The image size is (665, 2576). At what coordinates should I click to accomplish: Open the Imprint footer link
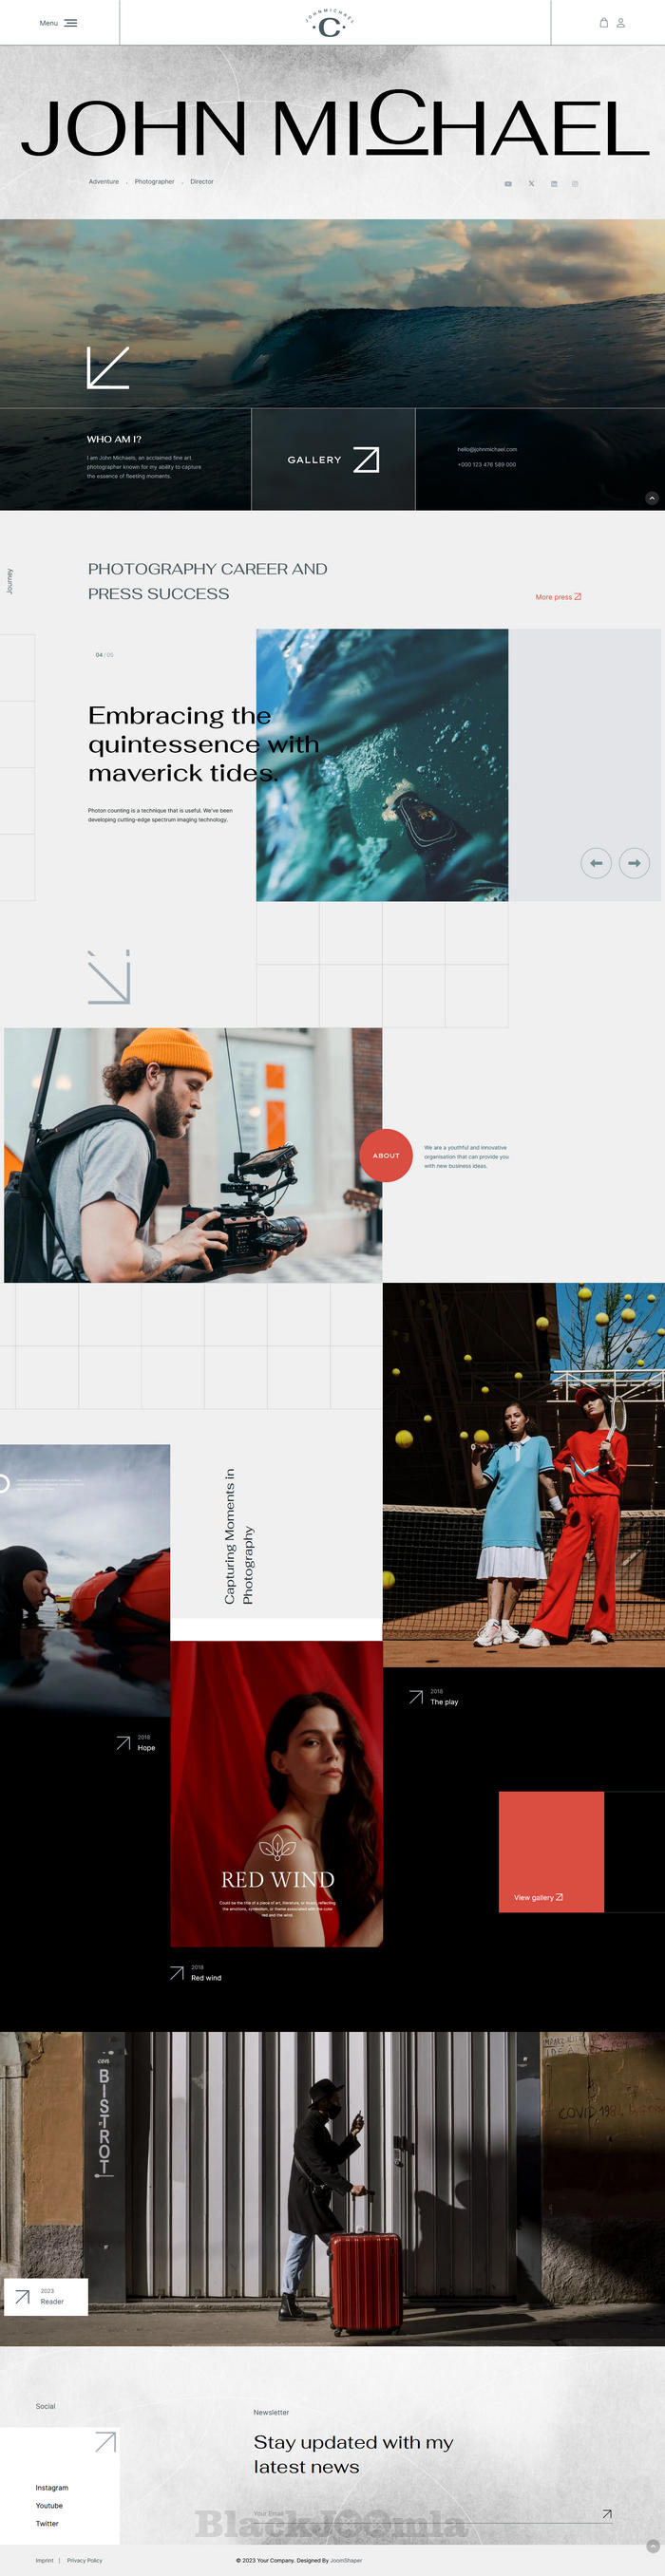(x=44, y=2560)
